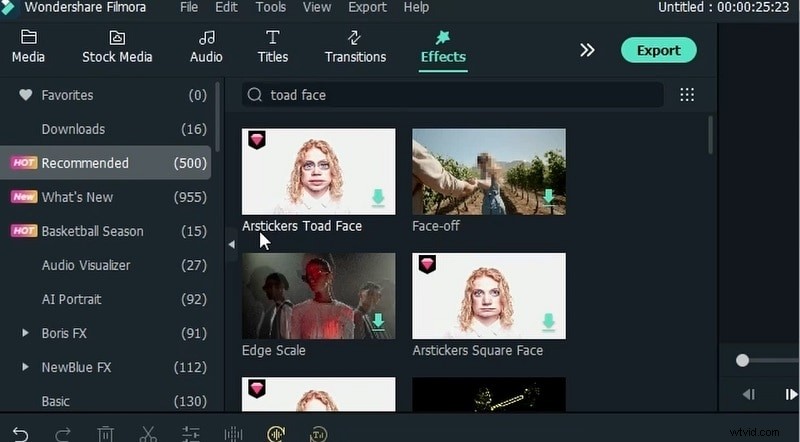Open the Stock Media tab
800x442 pixels.
tap(117, 46)
